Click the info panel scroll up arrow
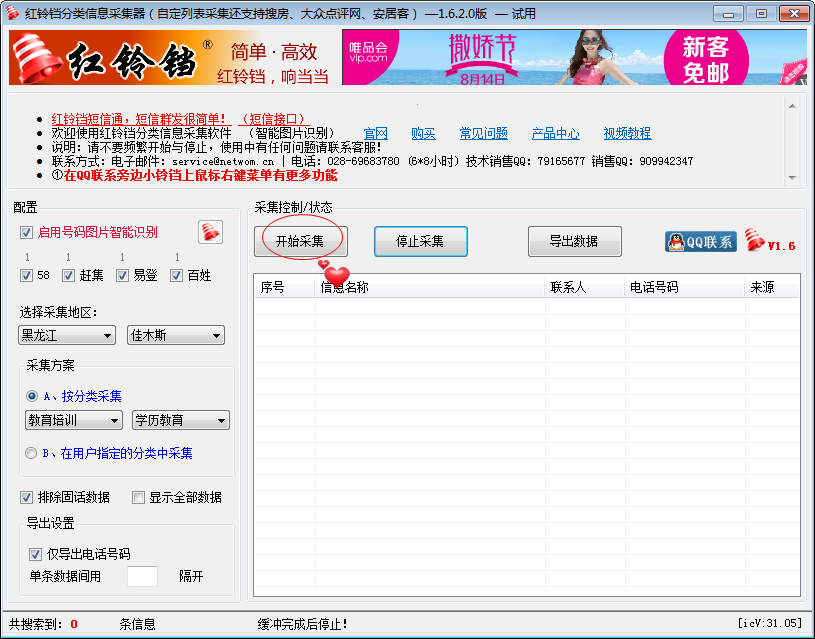Image resolution: width=815 pixels, height=639 pixels. (792, 106)
